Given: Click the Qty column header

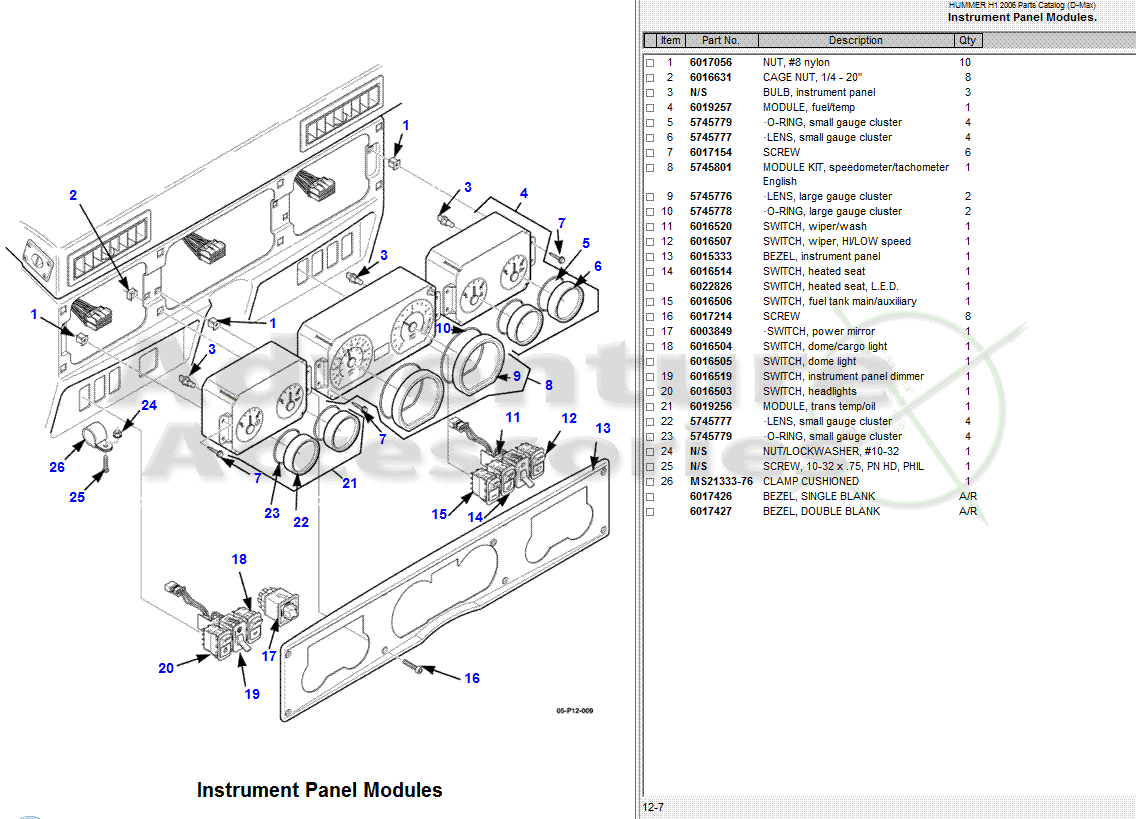Looking at the screenshot, I should [x=968, y=41].
